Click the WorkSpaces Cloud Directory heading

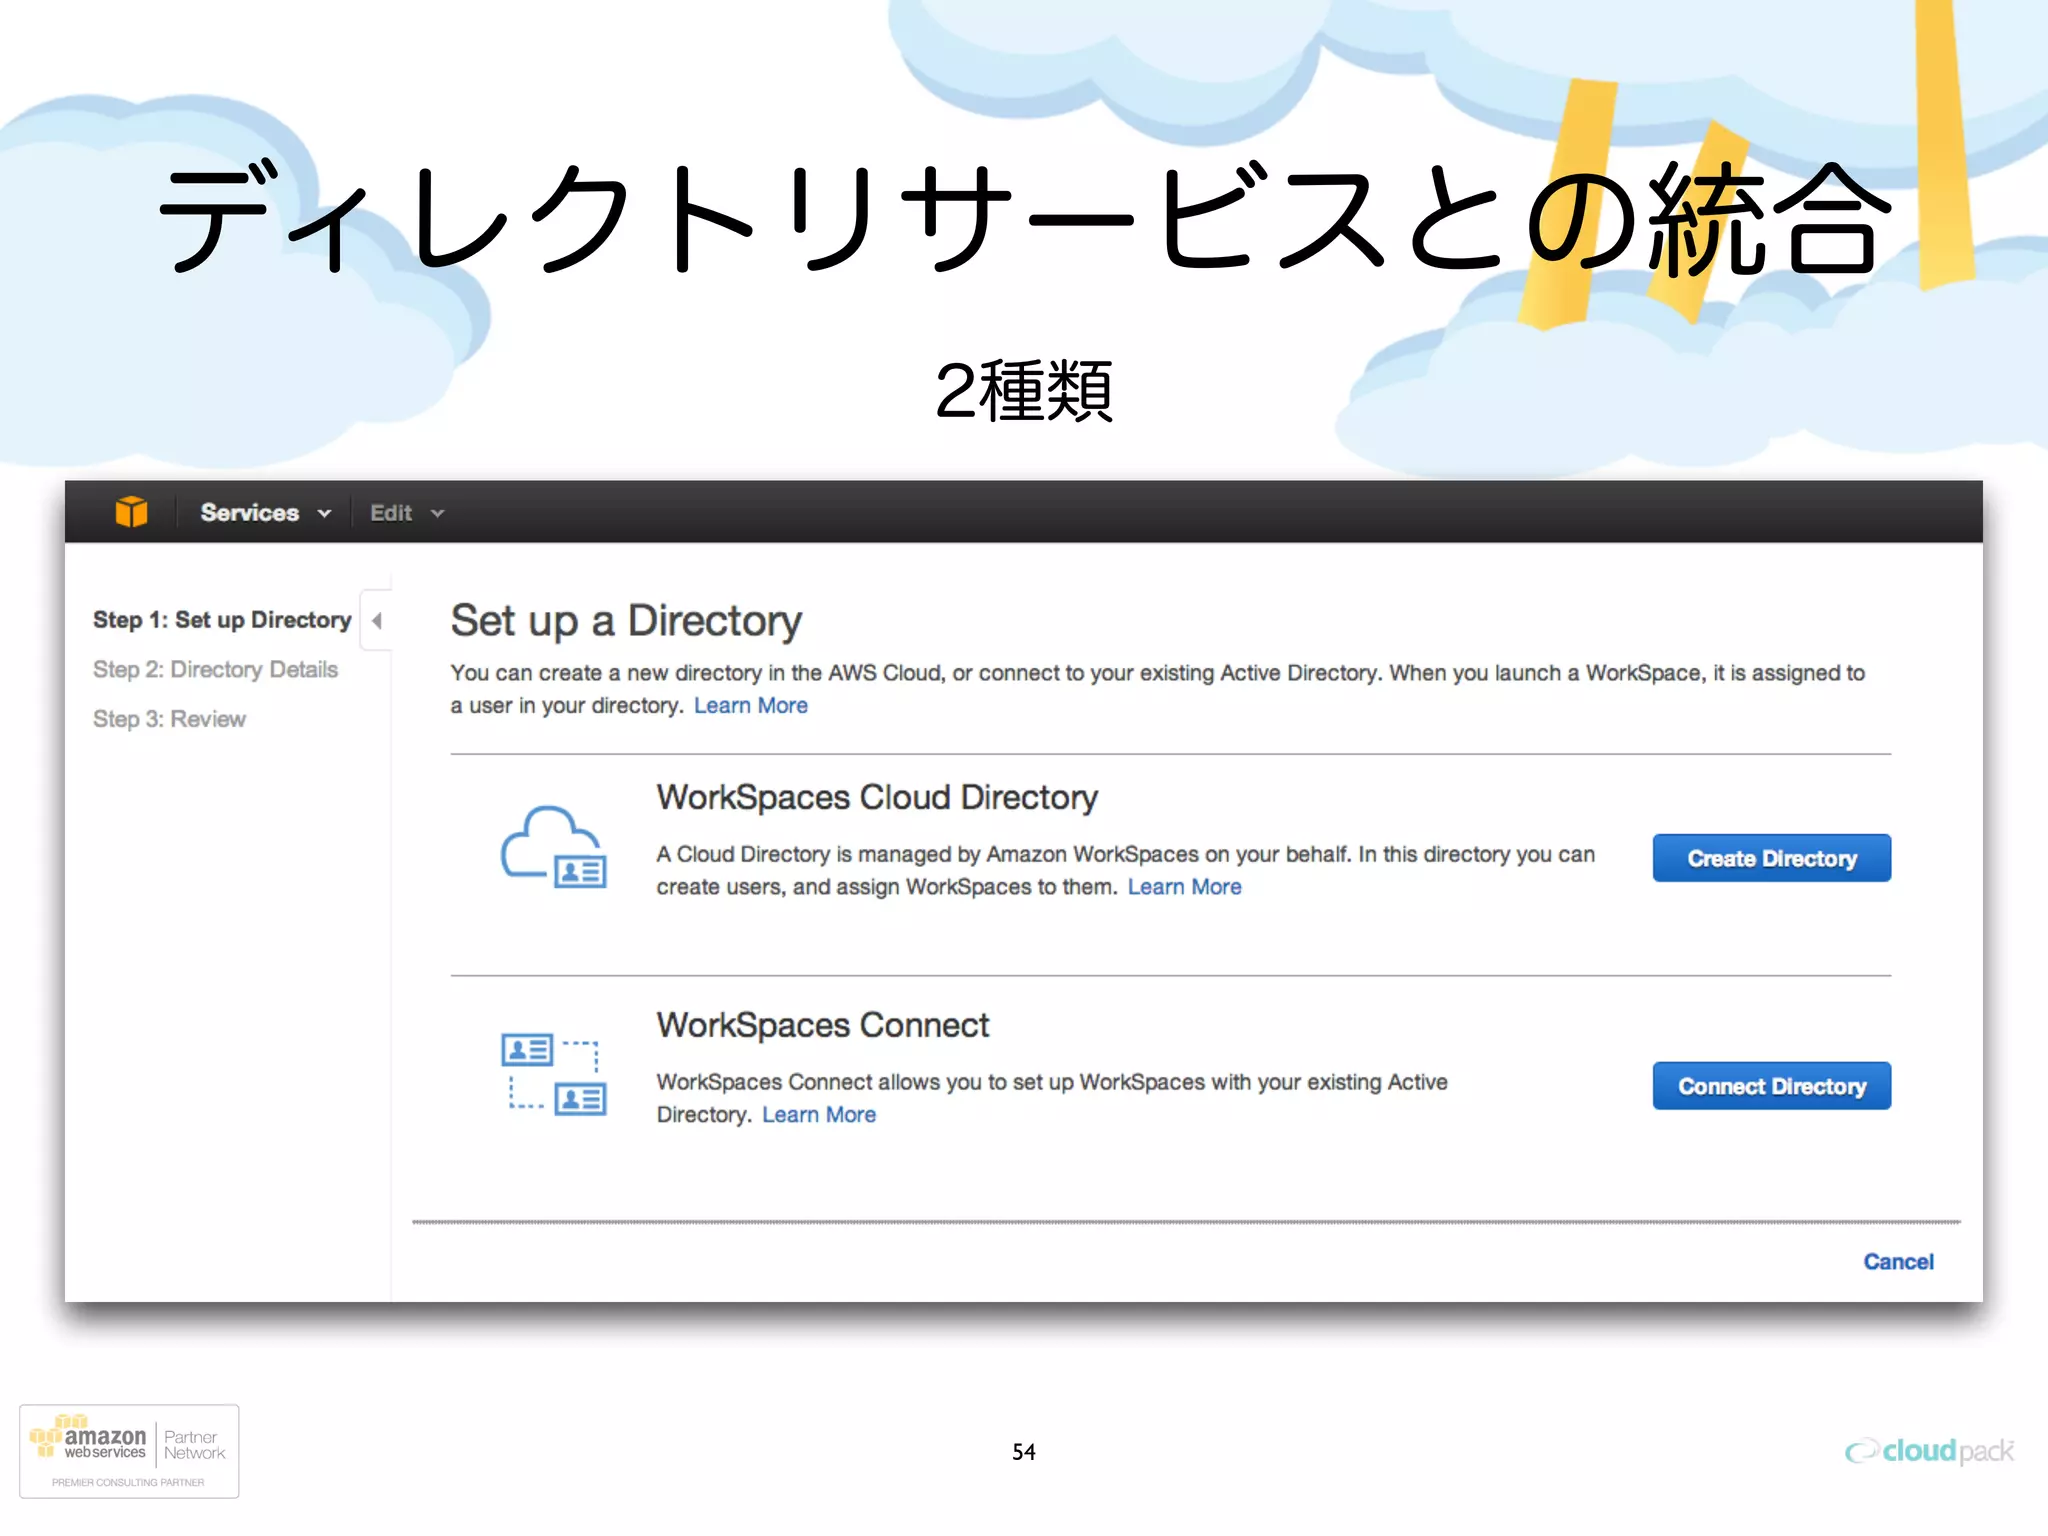(877, 797)
